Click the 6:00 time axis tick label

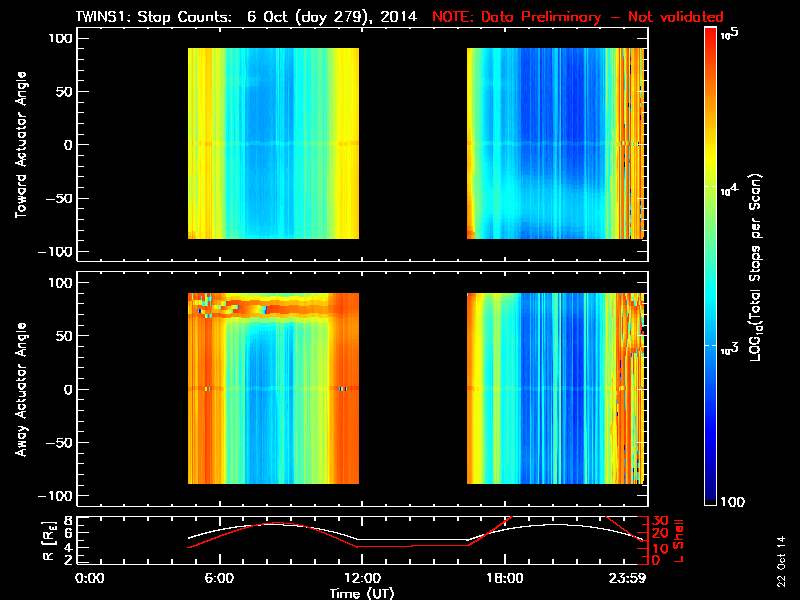pos(219,578)
